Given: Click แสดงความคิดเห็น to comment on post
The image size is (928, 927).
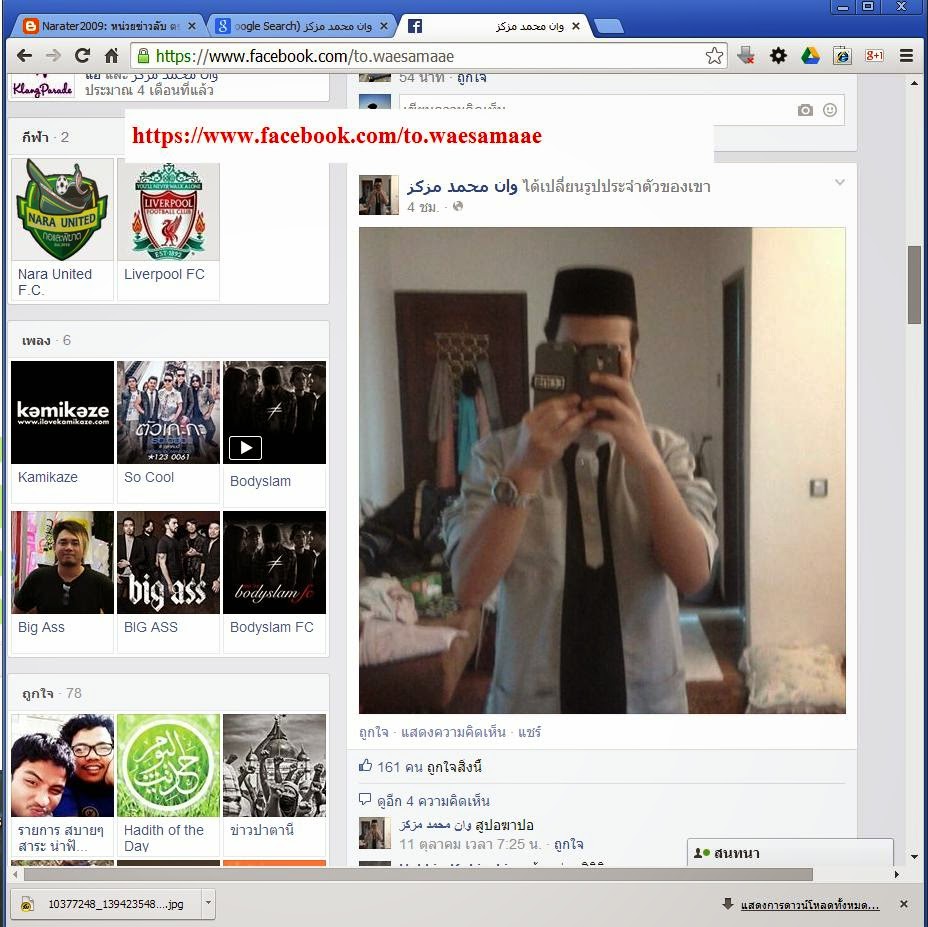Looking at the screenshot, I should (453, 732).
